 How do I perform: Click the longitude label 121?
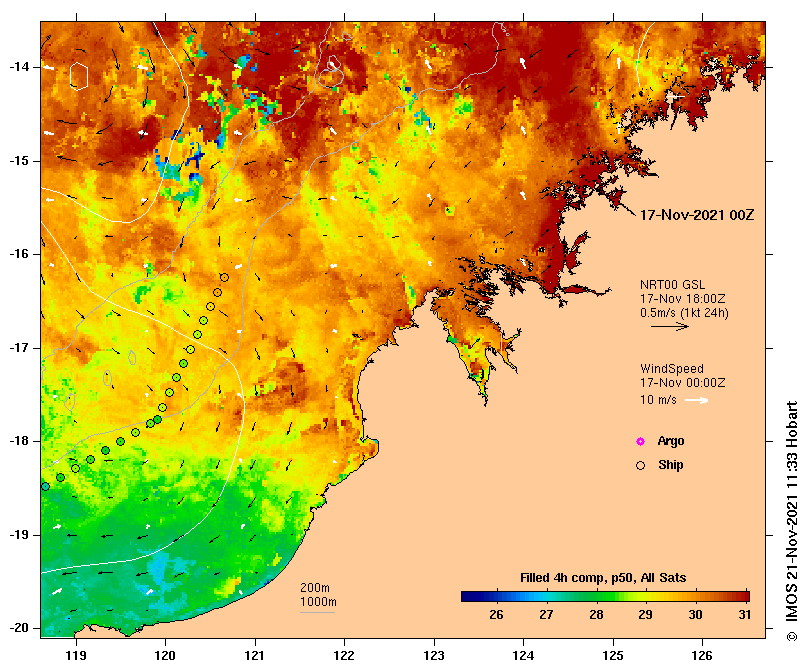255,656
